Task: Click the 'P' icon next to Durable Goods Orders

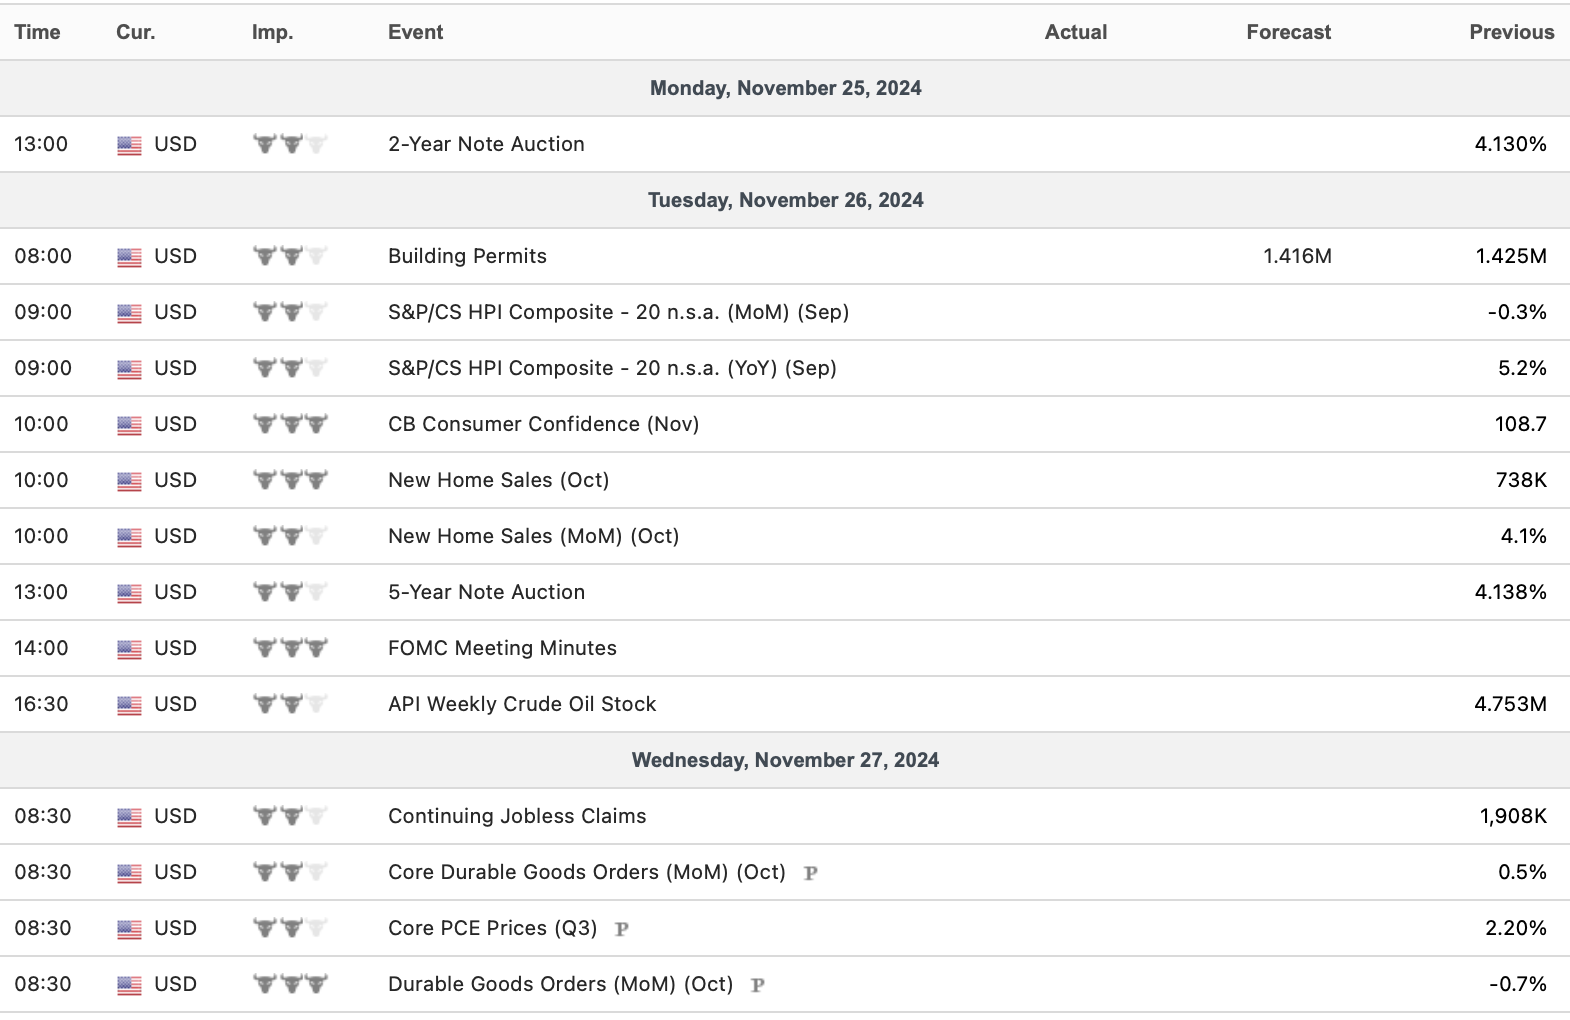Action: click(757, 985)
